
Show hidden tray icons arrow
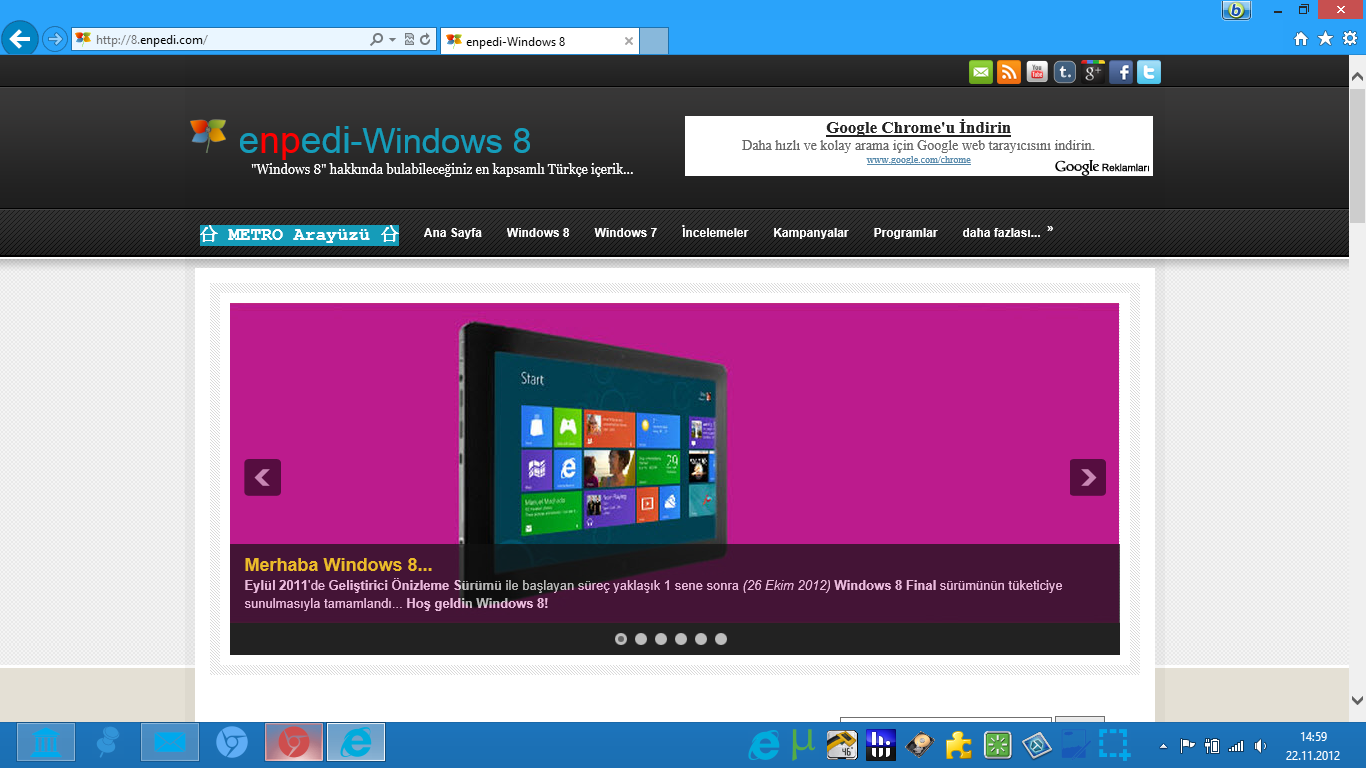click(1163, 746)
